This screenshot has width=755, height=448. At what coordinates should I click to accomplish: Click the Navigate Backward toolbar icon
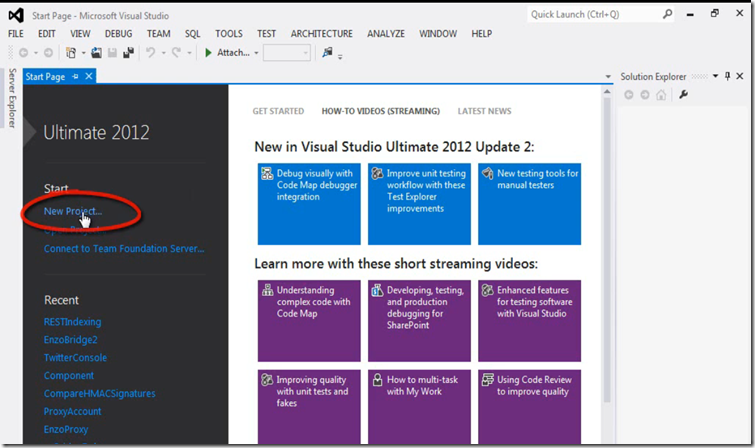(x=23, y=53)
